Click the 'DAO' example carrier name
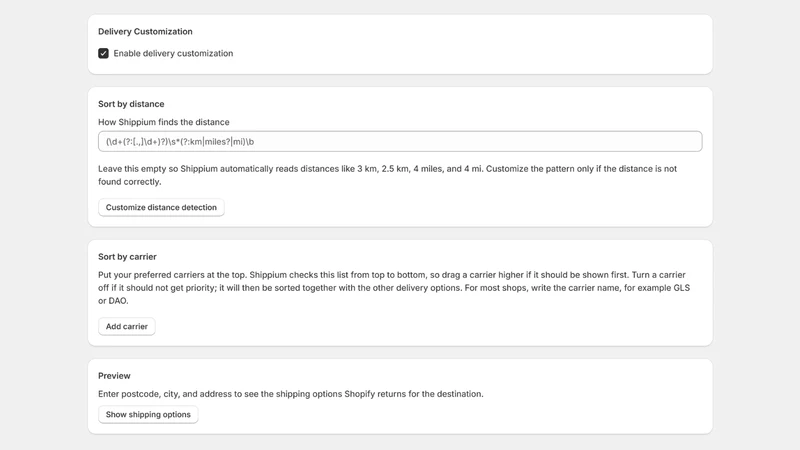 click(x=117, y=301)
